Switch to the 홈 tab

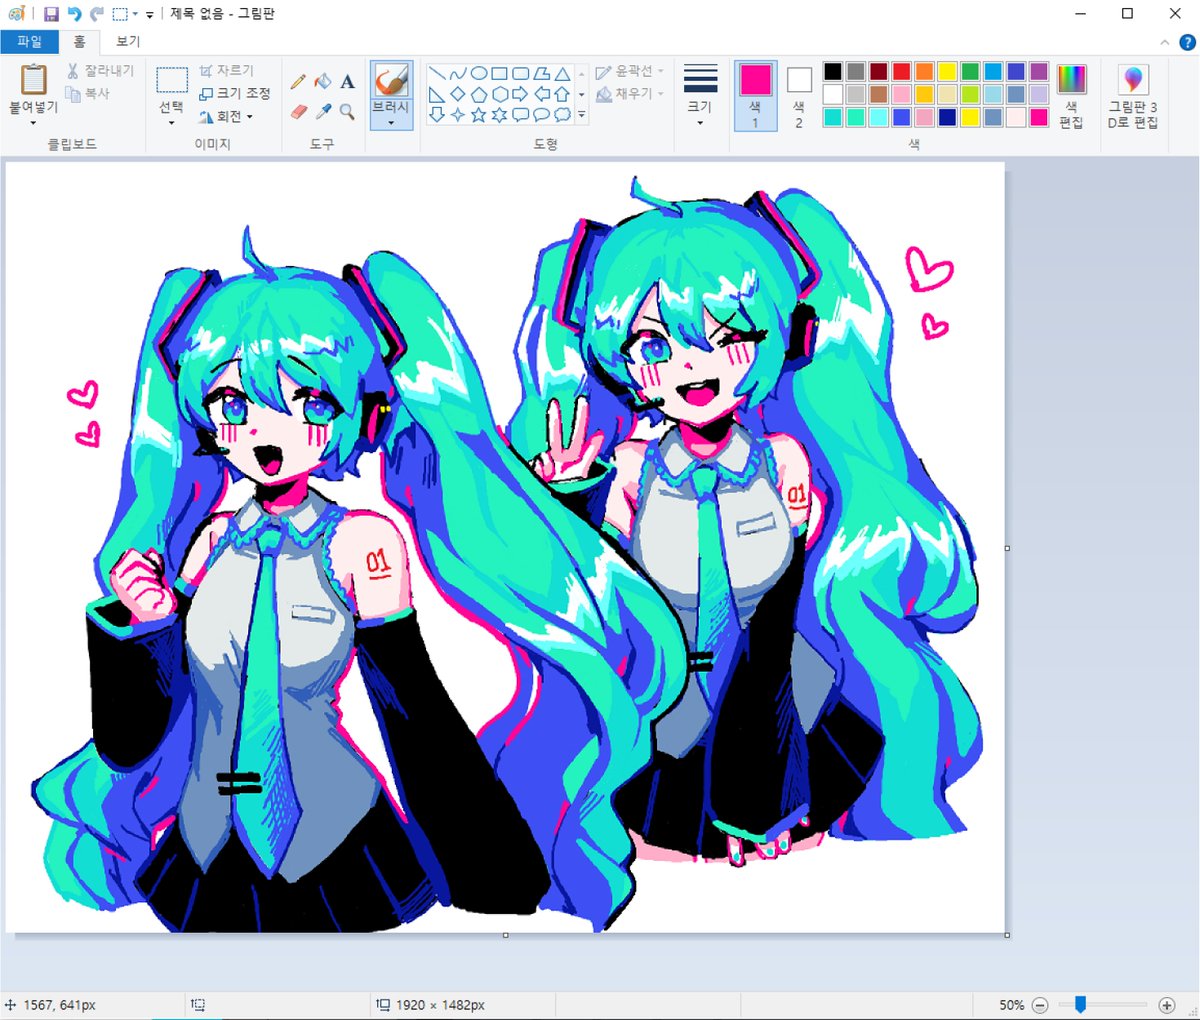[79, 42]
